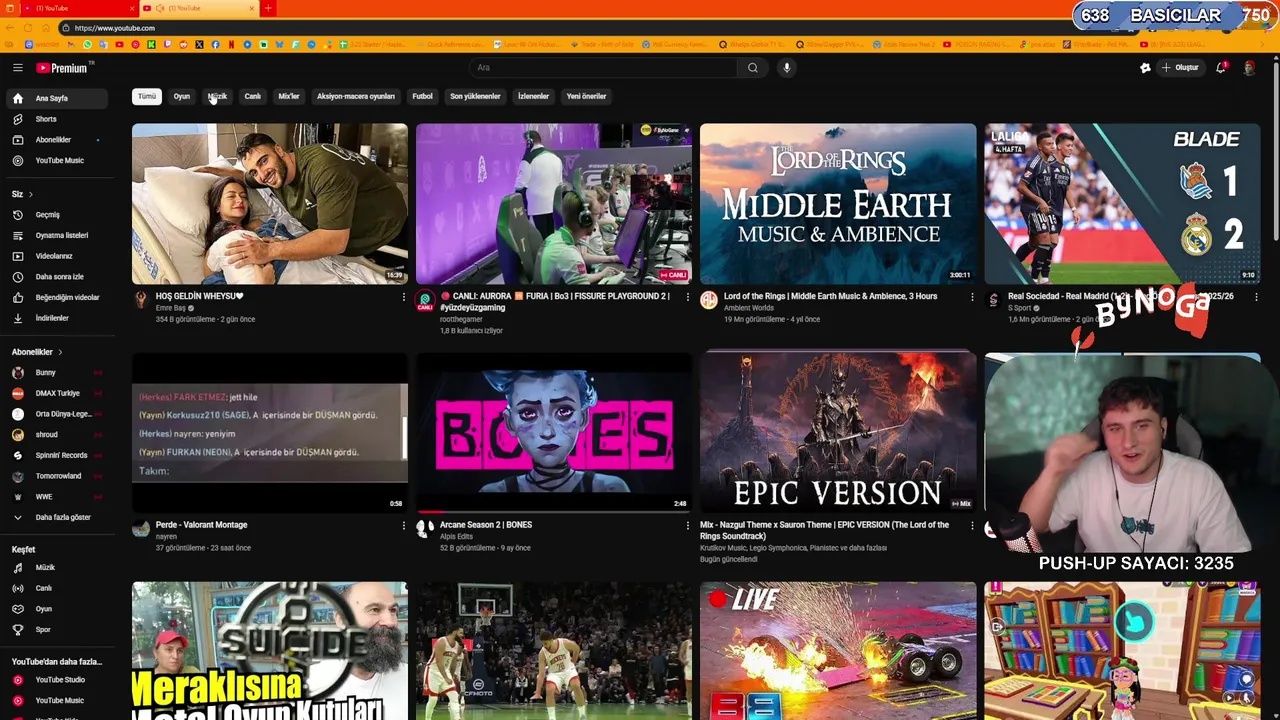The image size is (1280, 720).
Task: Click the browser address bar URL
Action: pyautogui.click(x=114, y=28)
